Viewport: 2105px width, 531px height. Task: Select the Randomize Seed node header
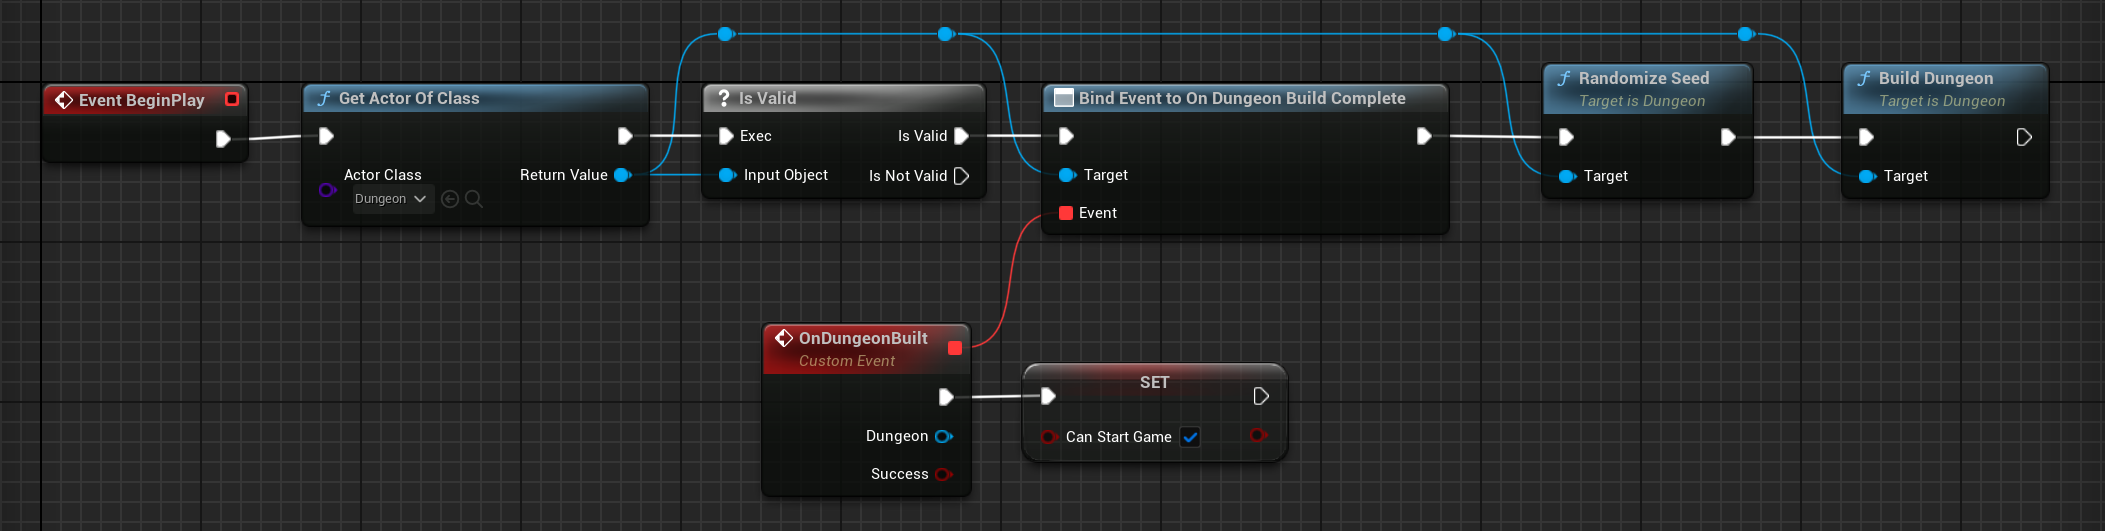tap(1643, 78)
